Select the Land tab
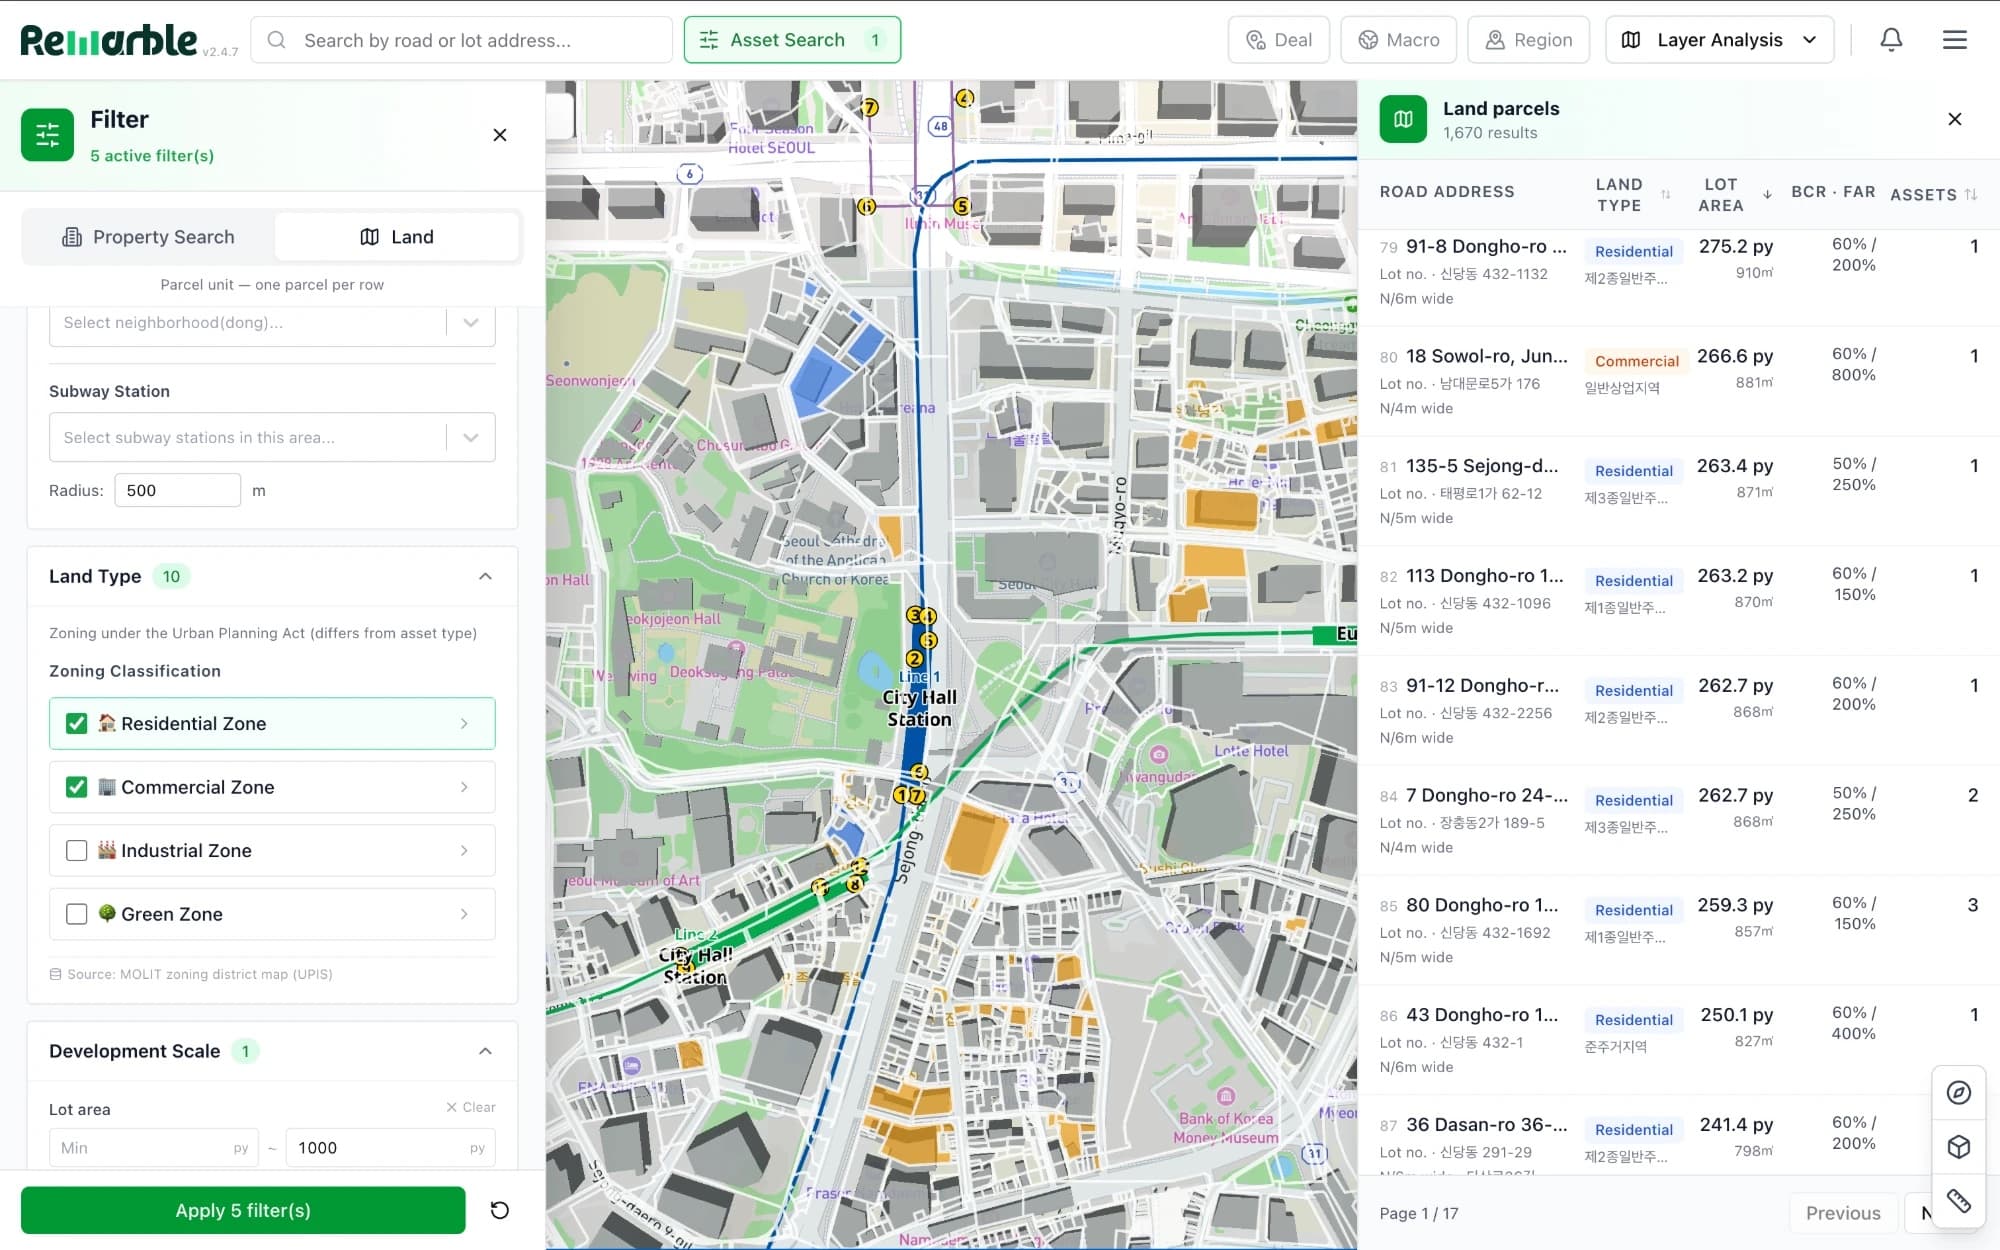This screenshot has width=2000, height=1250. (x=397, y=237)
